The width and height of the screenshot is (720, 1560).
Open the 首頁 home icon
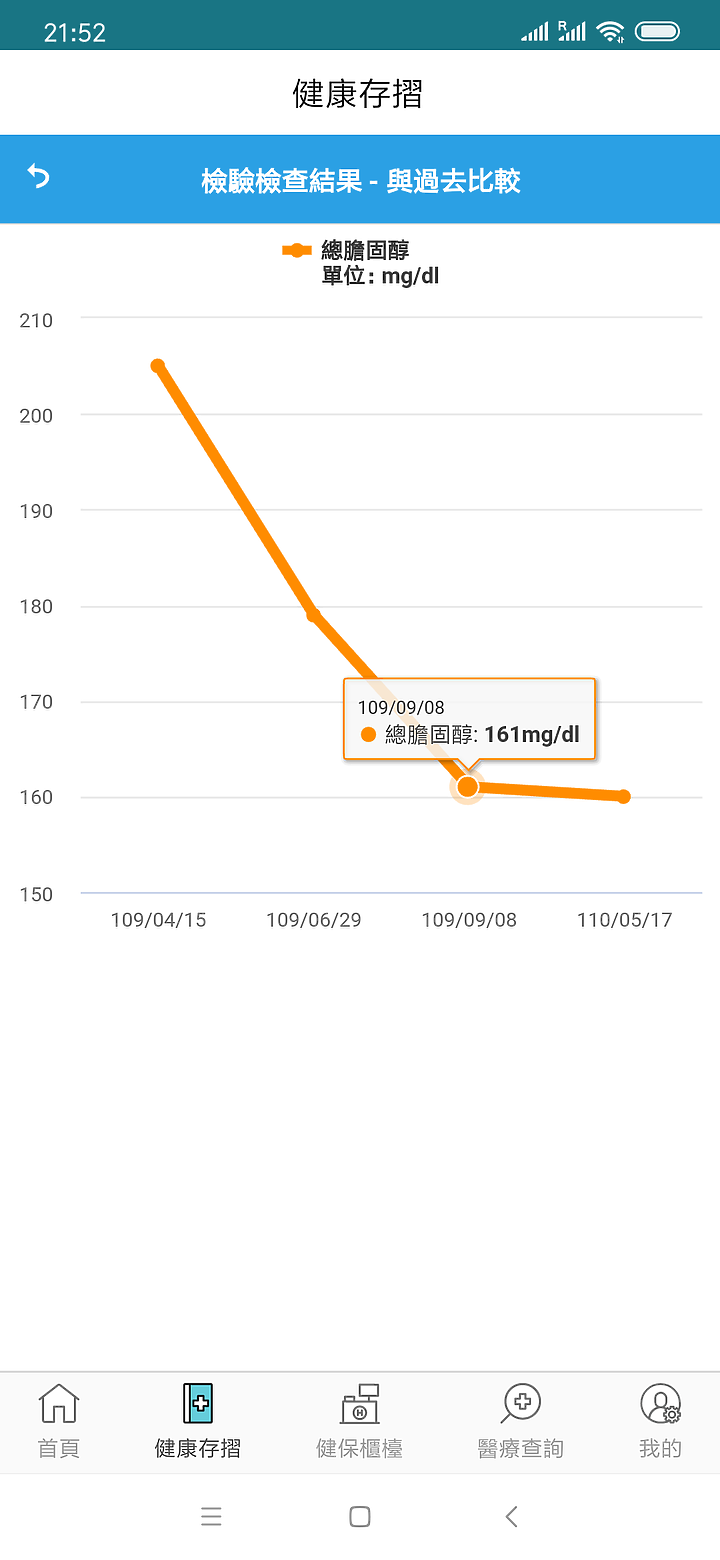(x=59, y=1403)
